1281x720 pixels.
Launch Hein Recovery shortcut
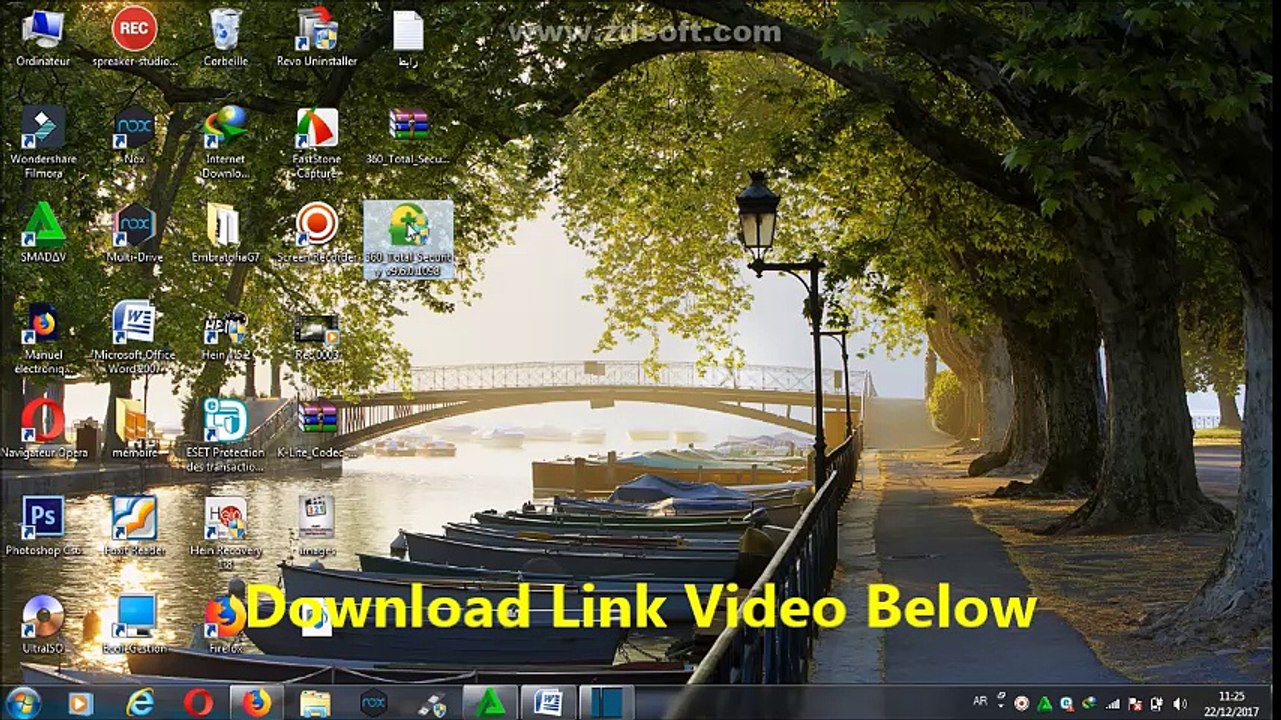tap(225, 532)
